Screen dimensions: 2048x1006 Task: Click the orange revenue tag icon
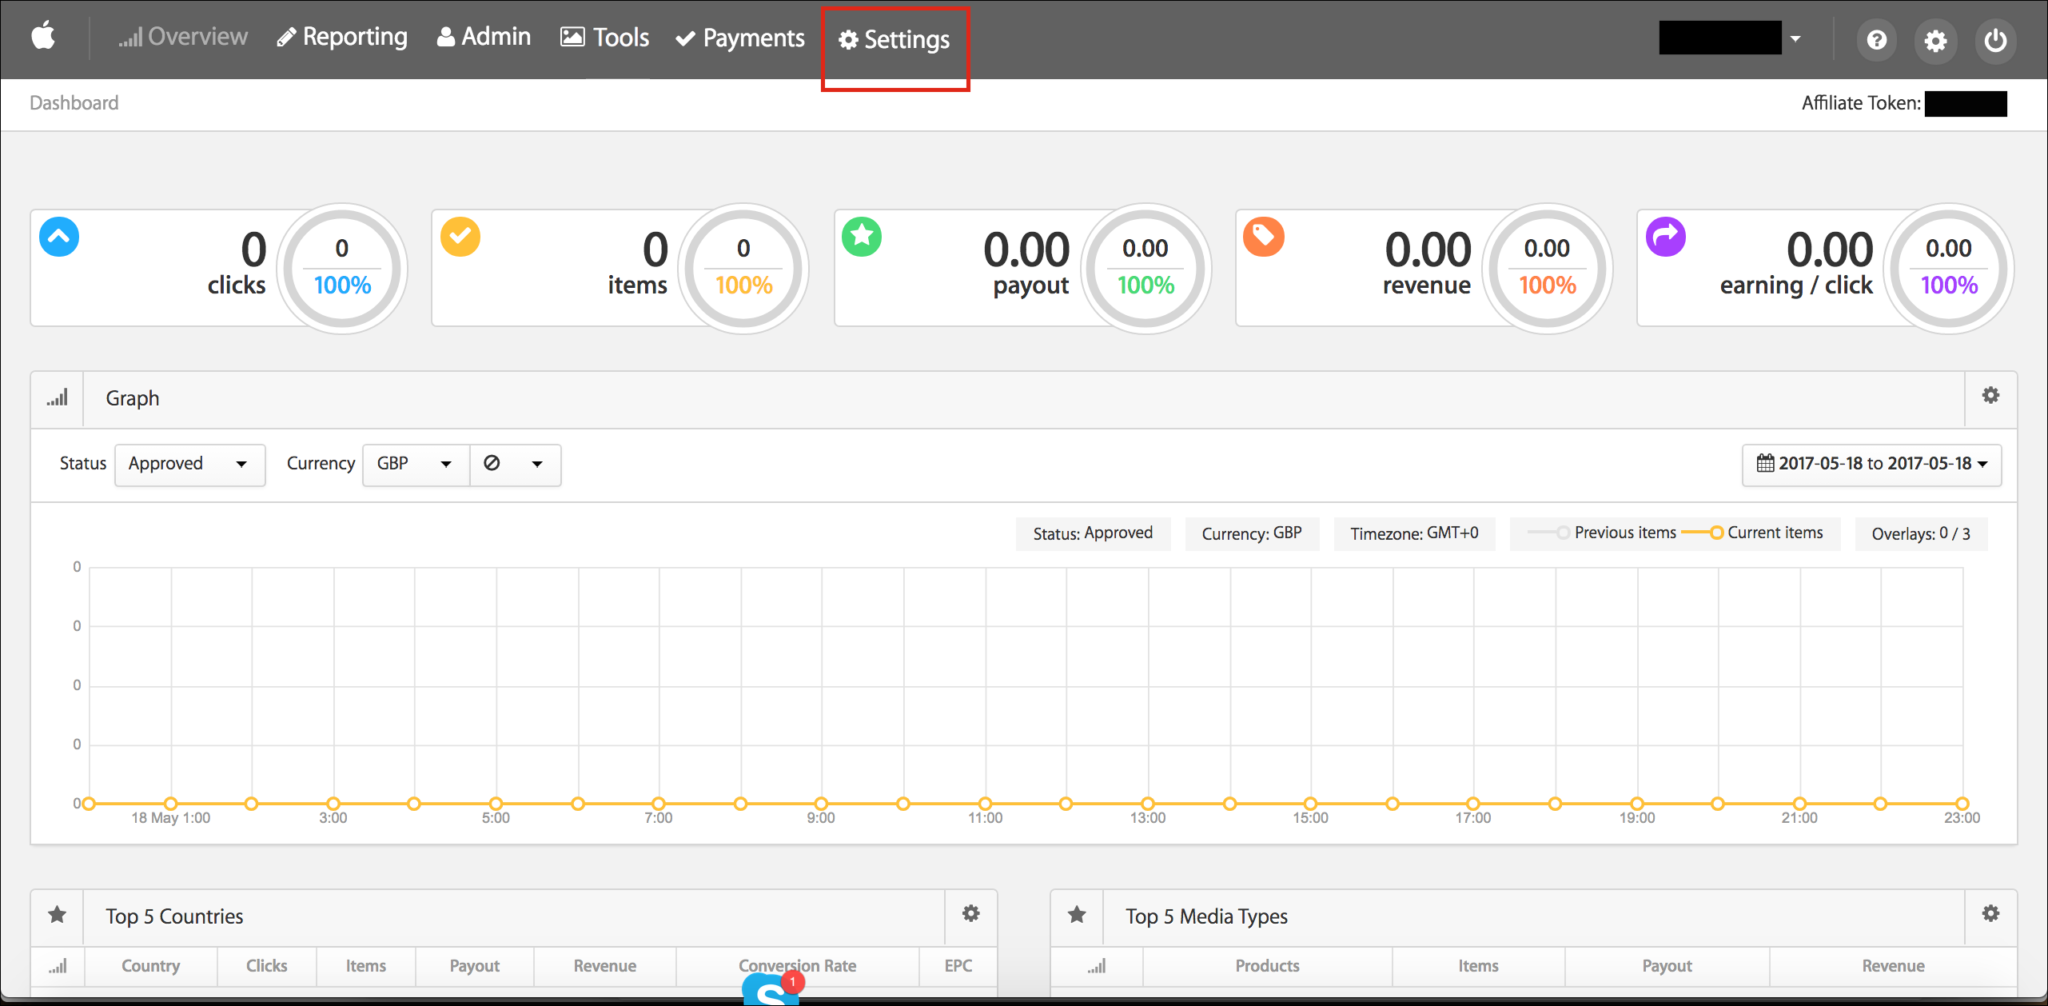[1264, 237]
